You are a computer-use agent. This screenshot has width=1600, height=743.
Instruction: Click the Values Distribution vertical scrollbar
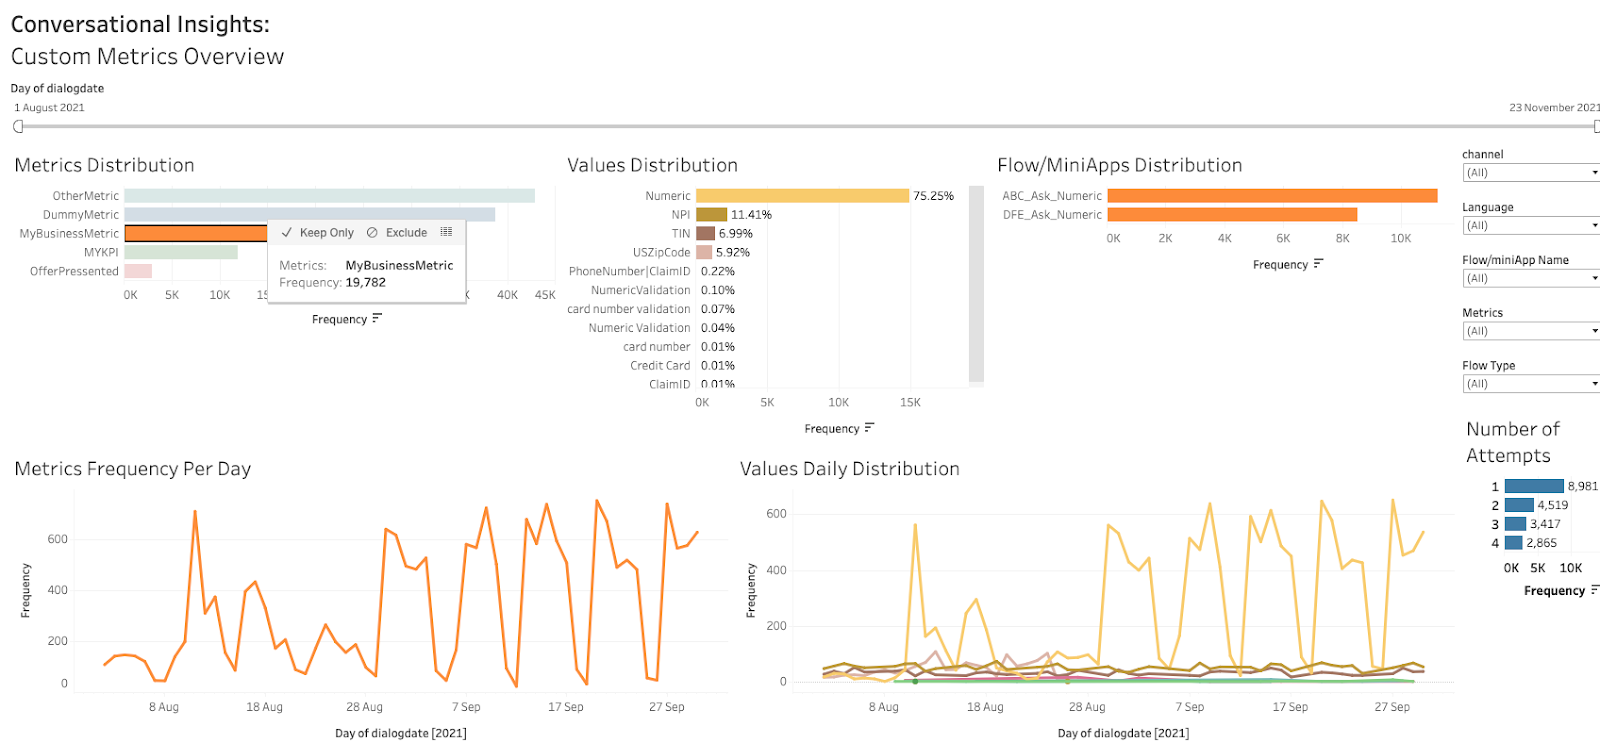976,284
